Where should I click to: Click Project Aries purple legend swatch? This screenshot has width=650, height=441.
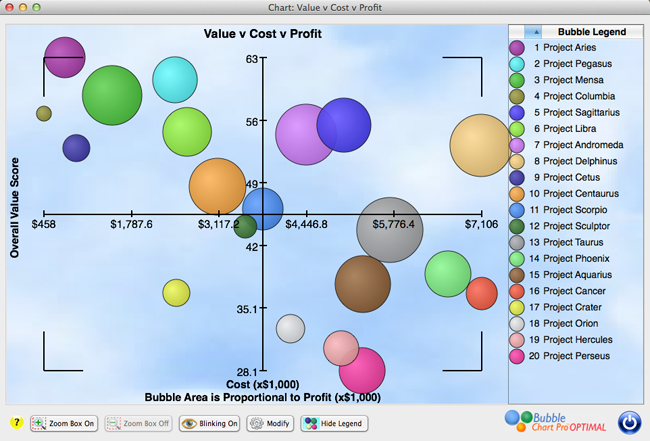tap(517, 47)
